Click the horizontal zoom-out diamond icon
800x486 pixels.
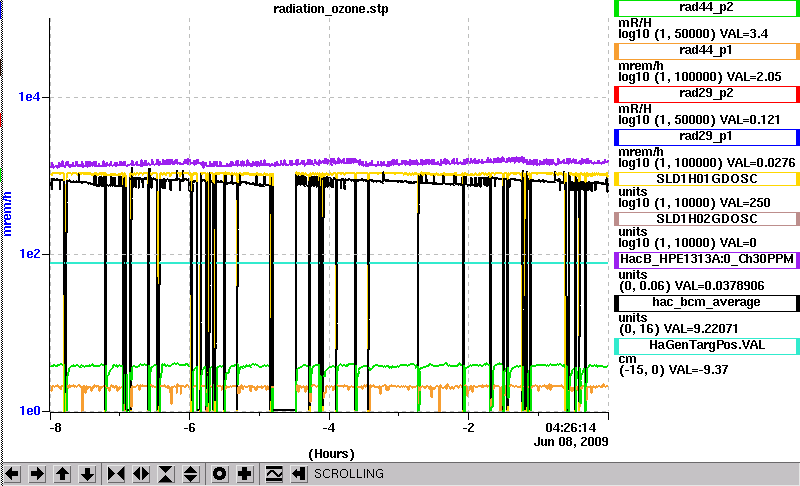point(141,474)
